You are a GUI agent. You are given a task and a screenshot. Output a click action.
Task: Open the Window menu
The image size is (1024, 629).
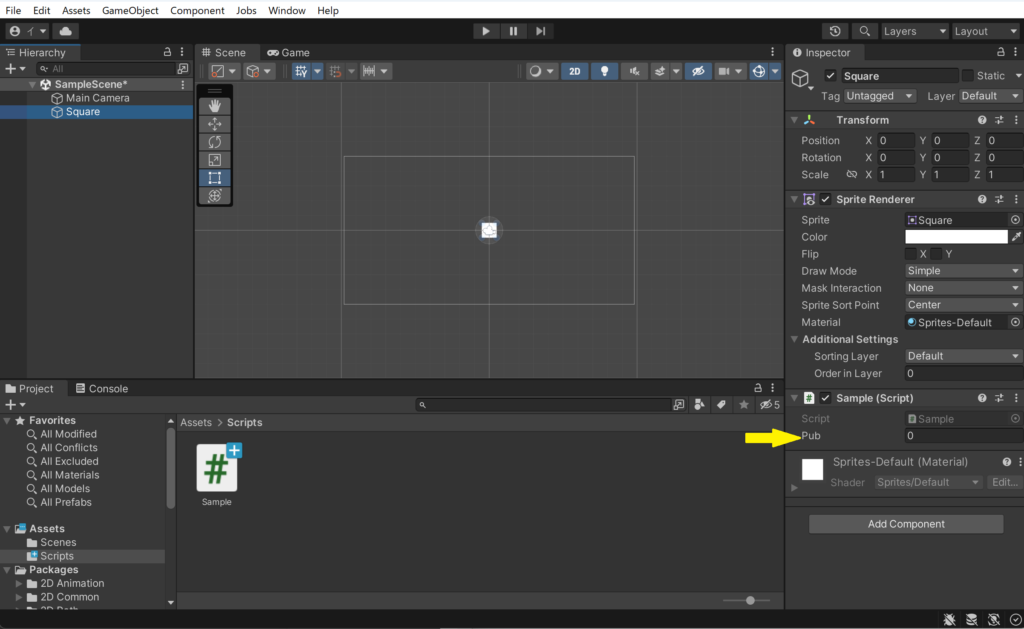287,10
